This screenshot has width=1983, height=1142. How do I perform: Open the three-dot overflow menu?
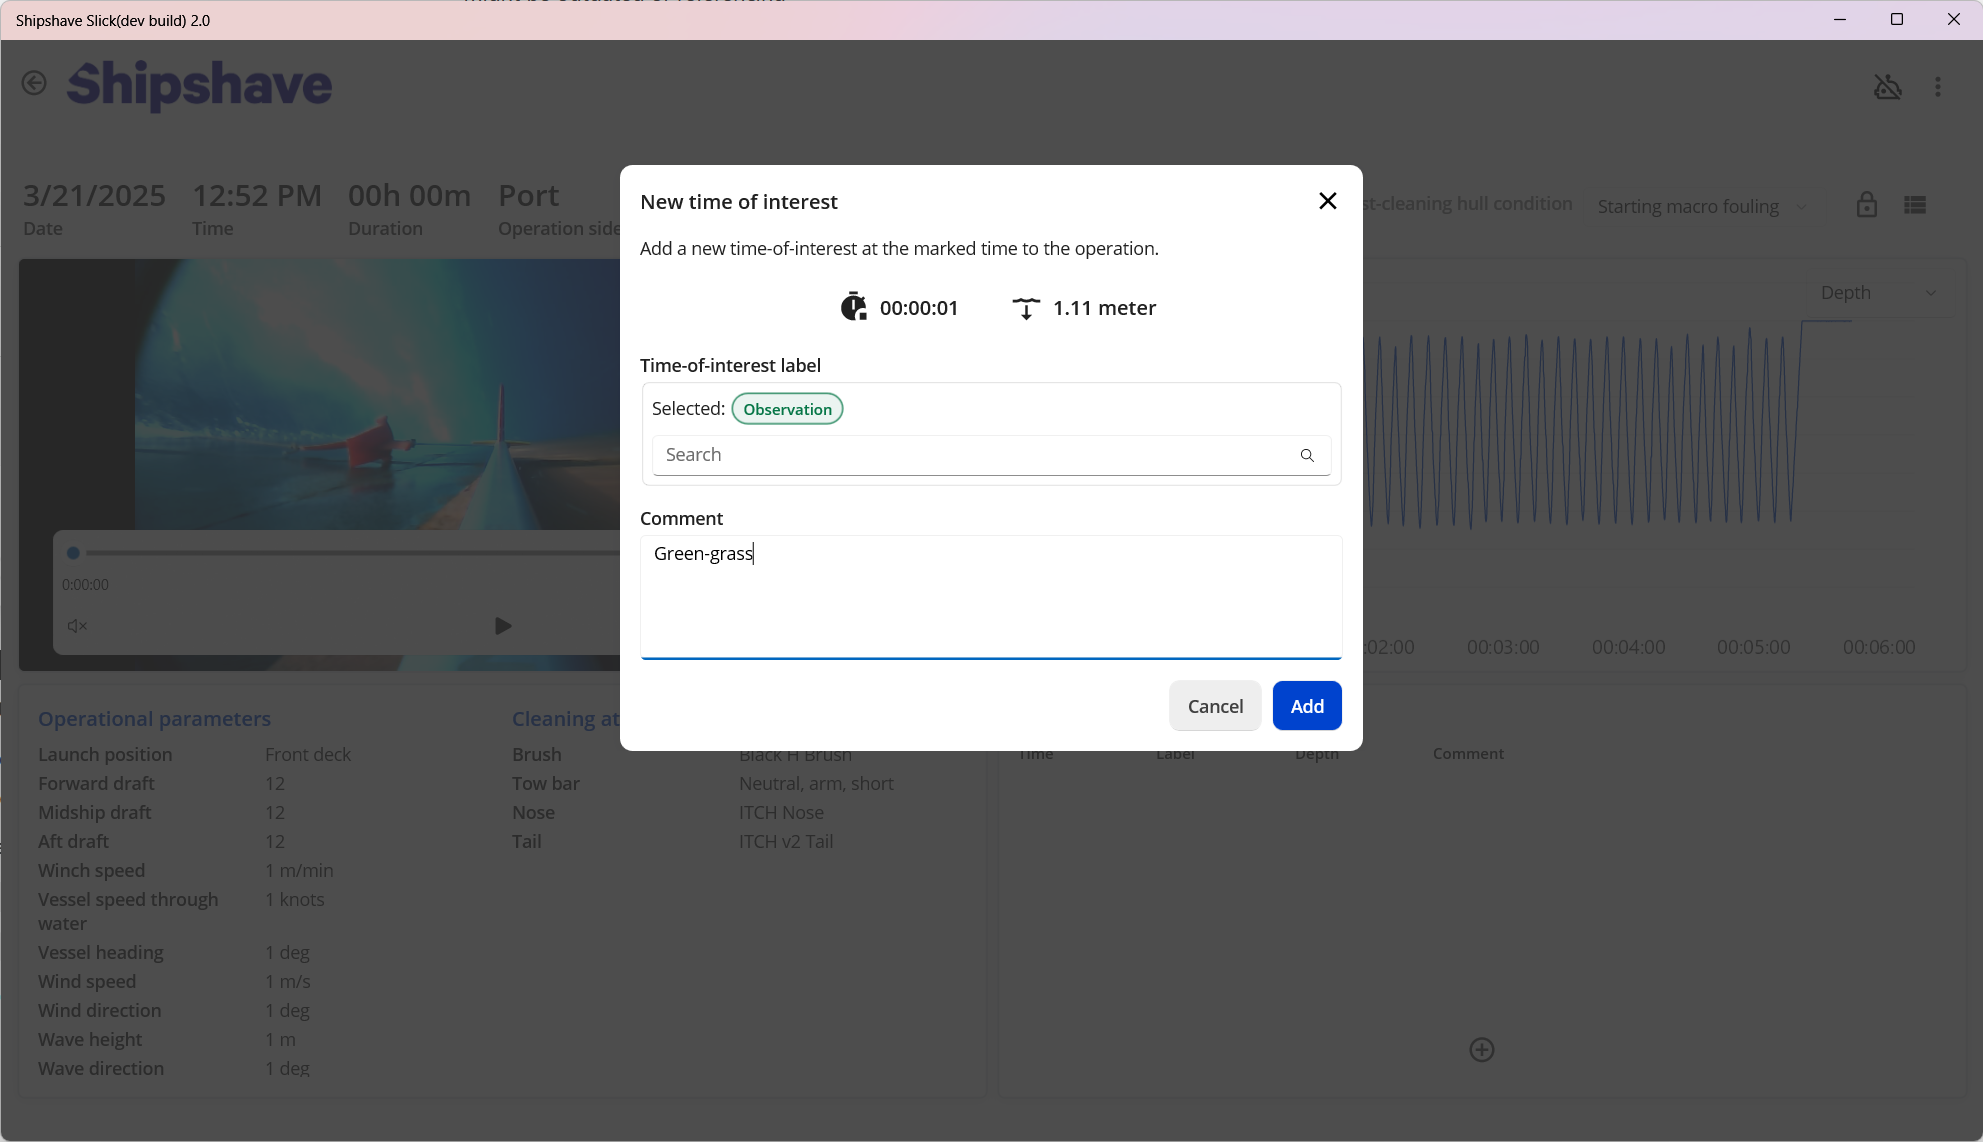(1937, 87)
